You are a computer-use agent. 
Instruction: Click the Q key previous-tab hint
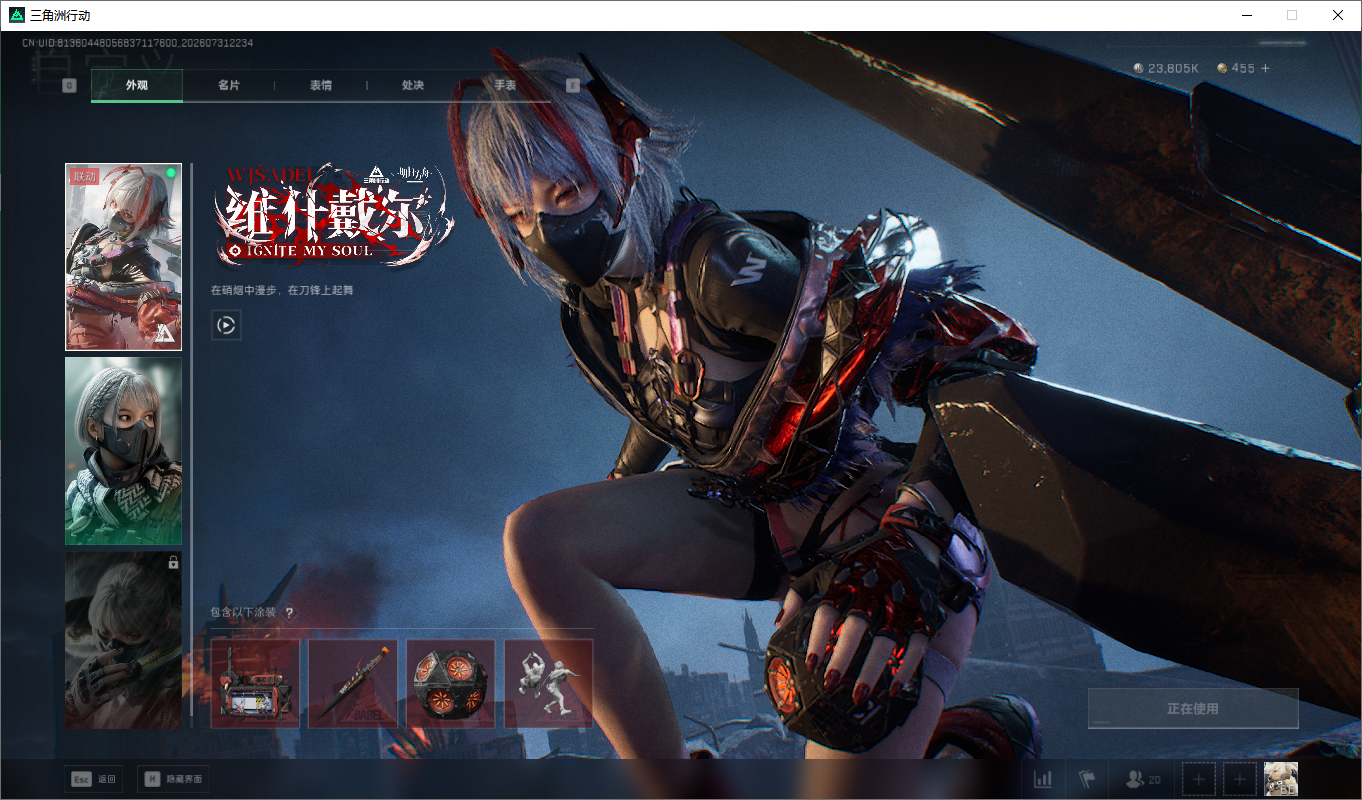coord(69,86)
